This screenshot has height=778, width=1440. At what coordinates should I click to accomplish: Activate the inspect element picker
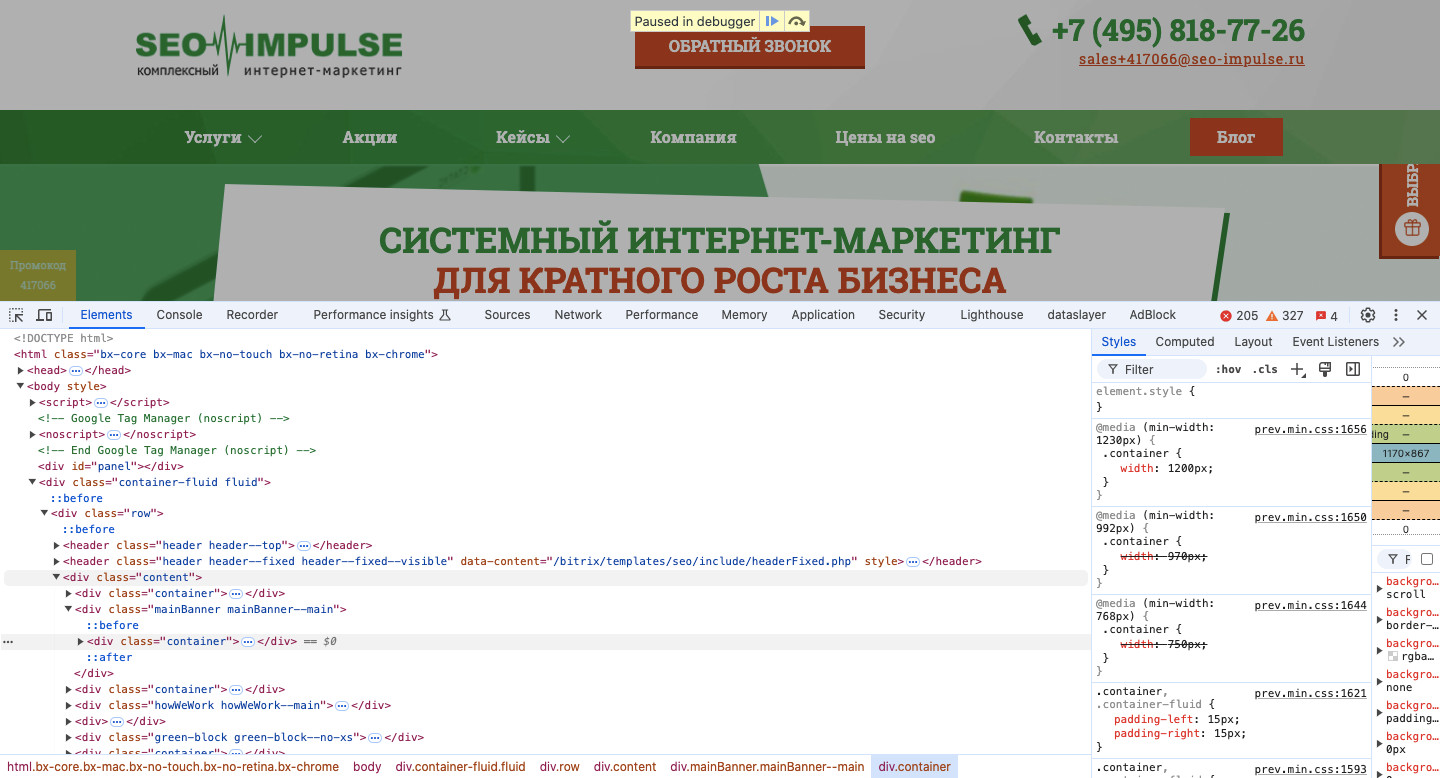[x=17, y=315]
